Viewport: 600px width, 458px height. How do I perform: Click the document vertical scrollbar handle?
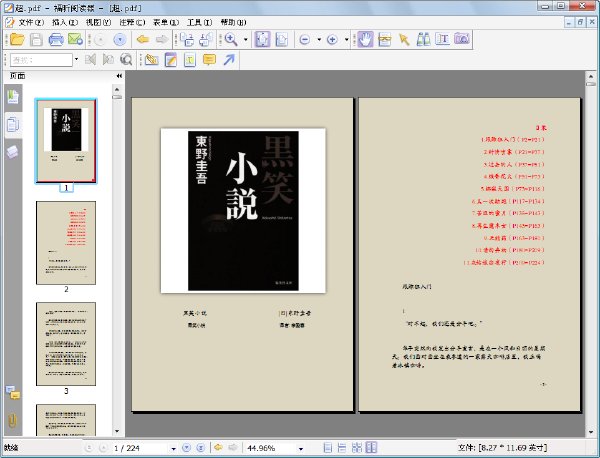click(590, 83)
